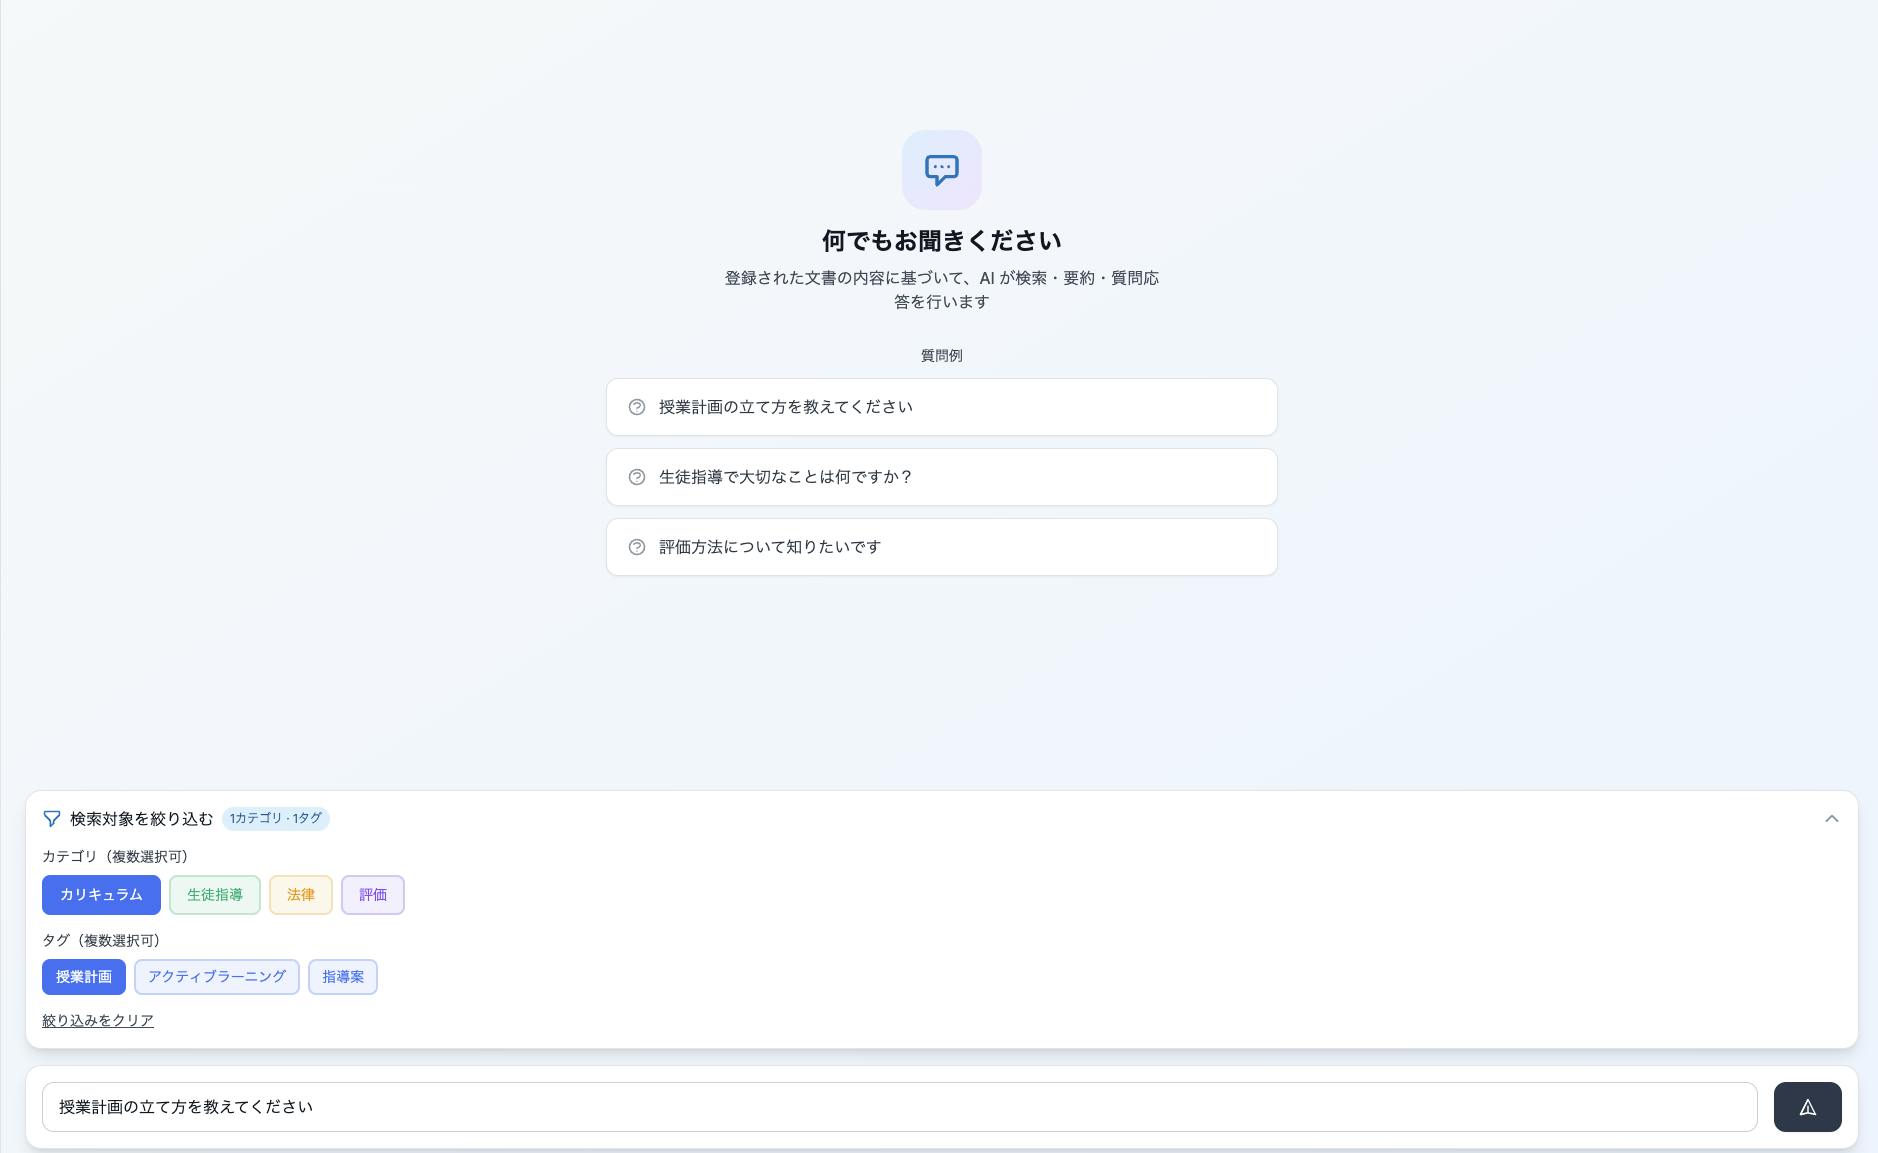Select the 評価 category chip
1878x1153 pixels.
click(372, 895)
